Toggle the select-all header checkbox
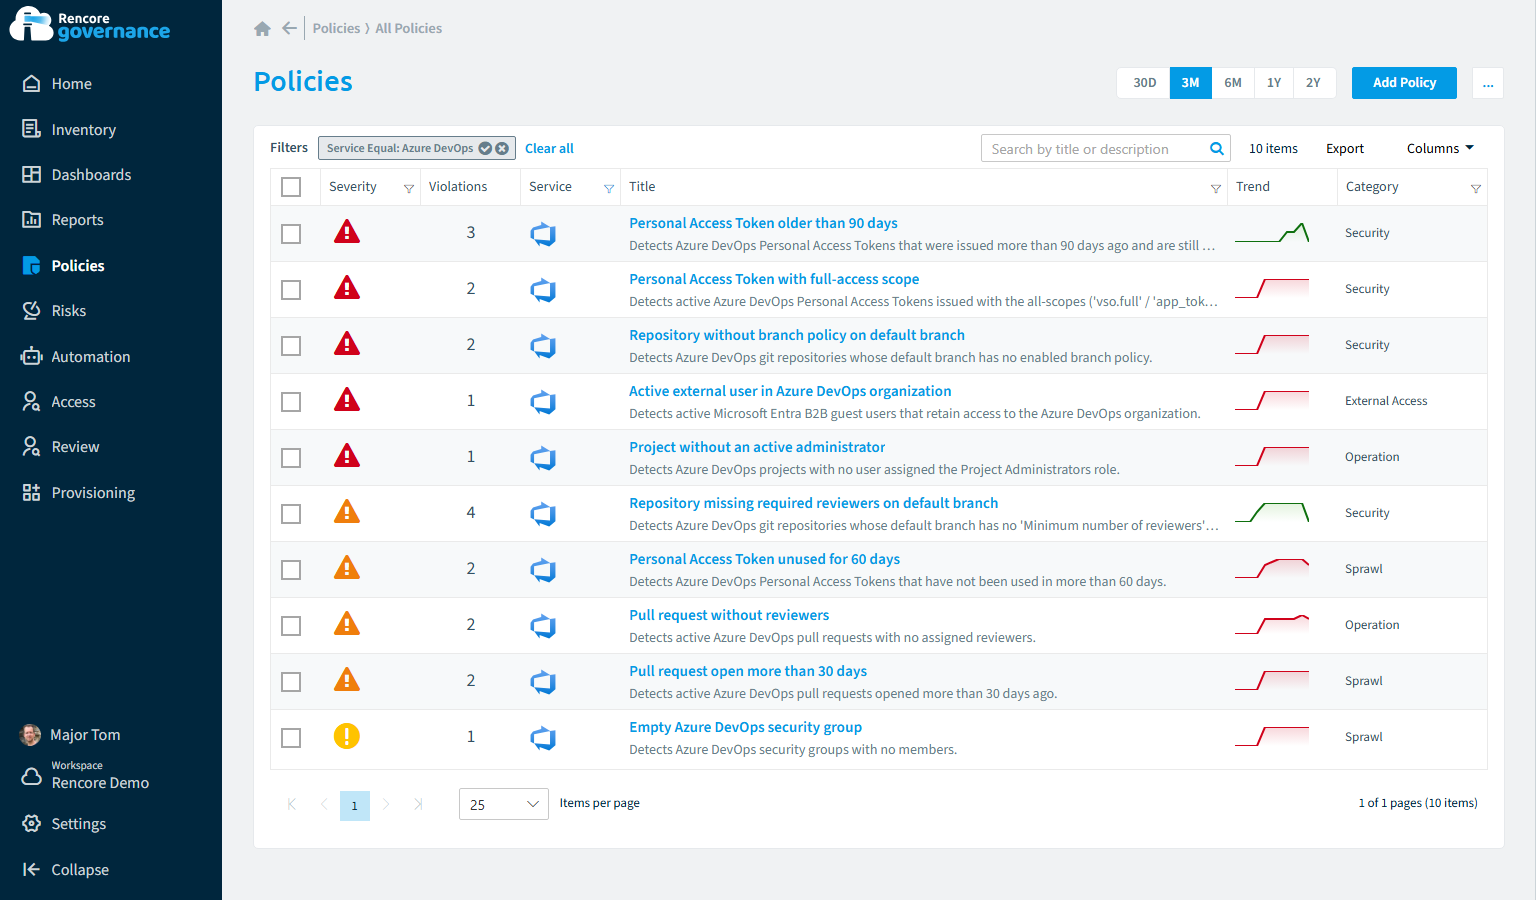 291,187
